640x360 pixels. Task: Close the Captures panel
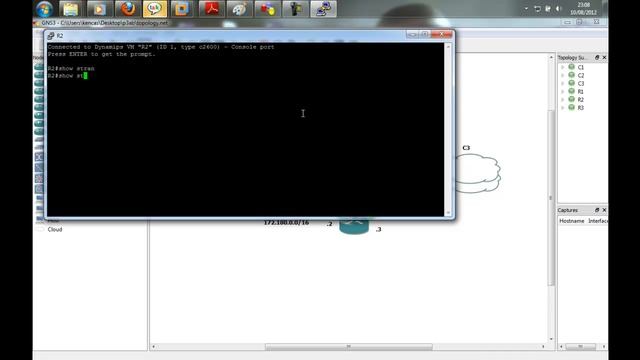[x=604, y=210]
